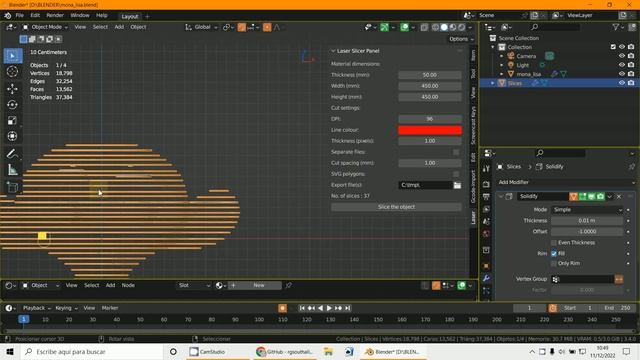Open Modifier properties wrench tab
This screenshot has height=360, width=640.
[x=486, y=278]
